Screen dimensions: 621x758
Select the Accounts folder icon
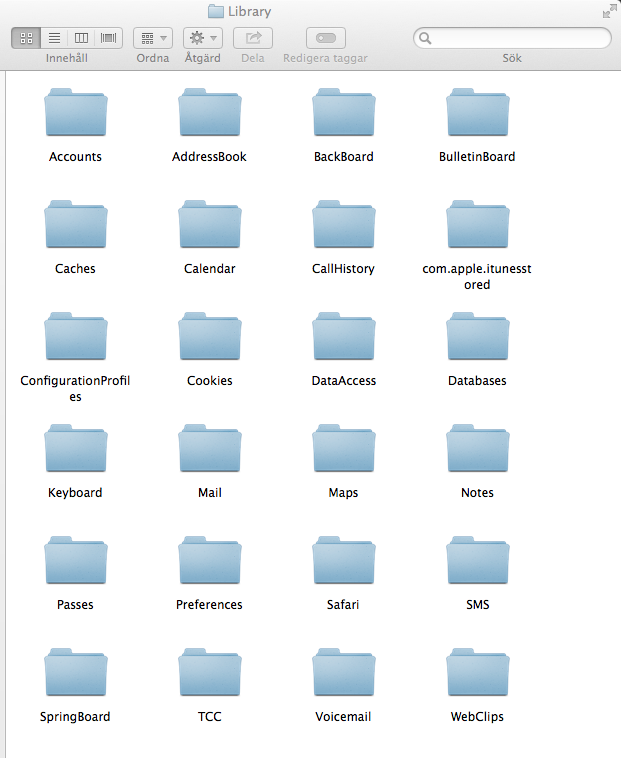click(76, 112)
